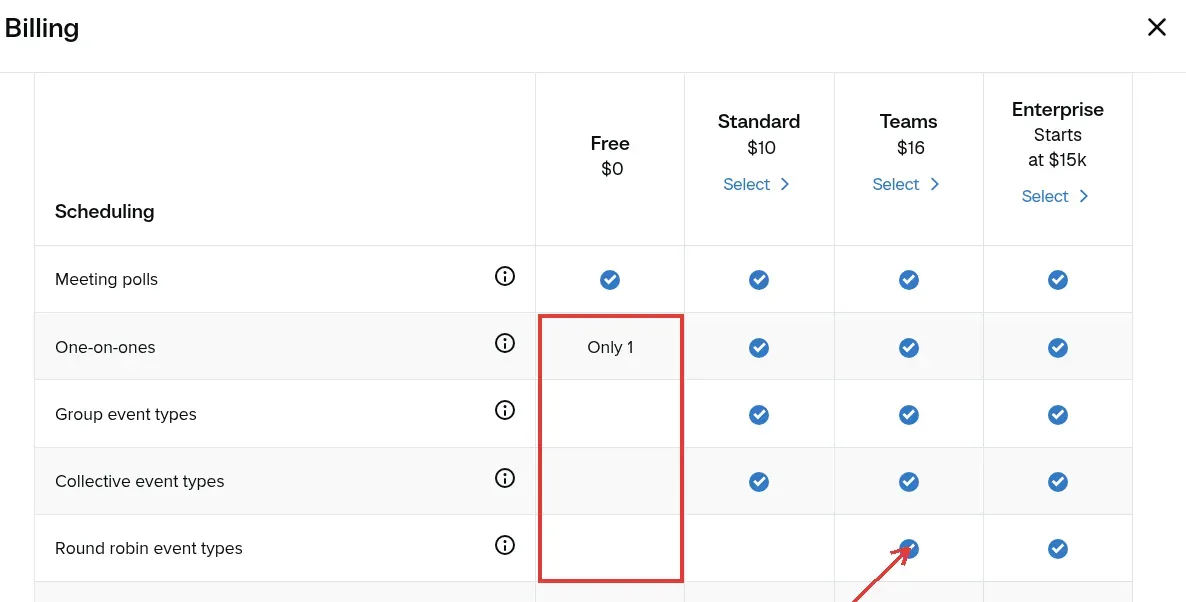Click the 'Round robin event types' label

(149, 549)
